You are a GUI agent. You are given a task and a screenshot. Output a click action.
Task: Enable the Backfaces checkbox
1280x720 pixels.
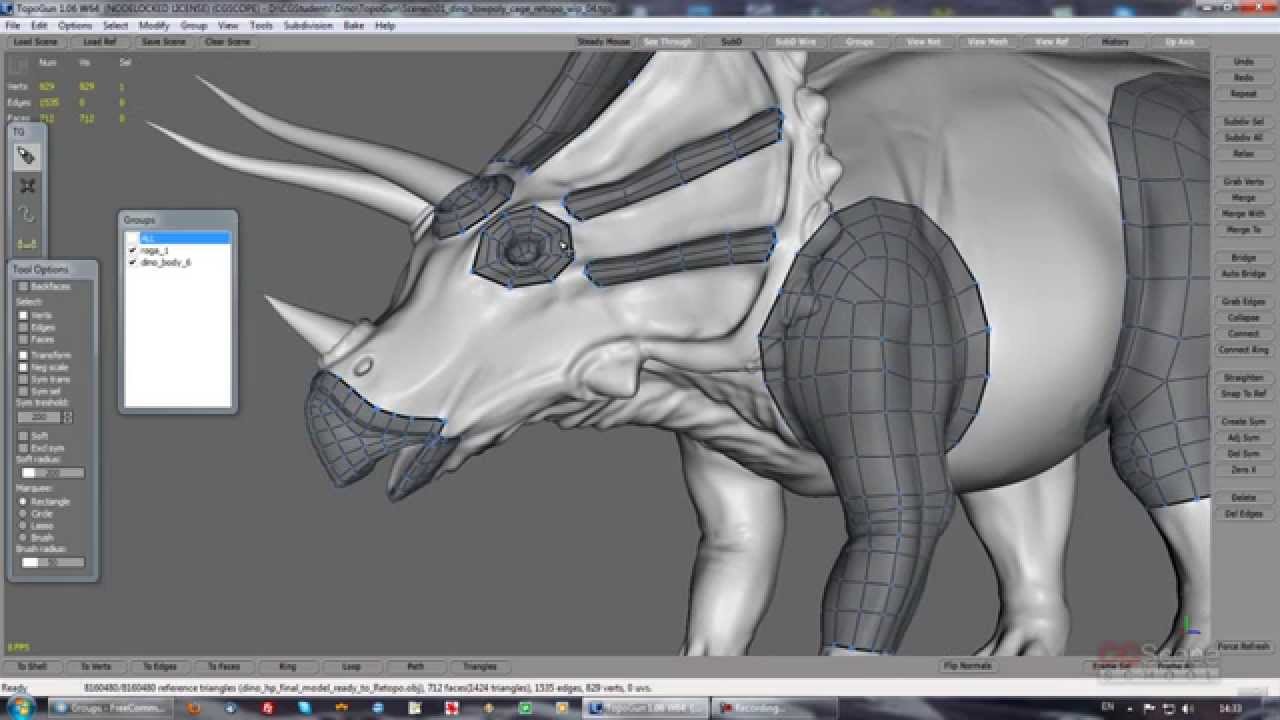point(24,287)
